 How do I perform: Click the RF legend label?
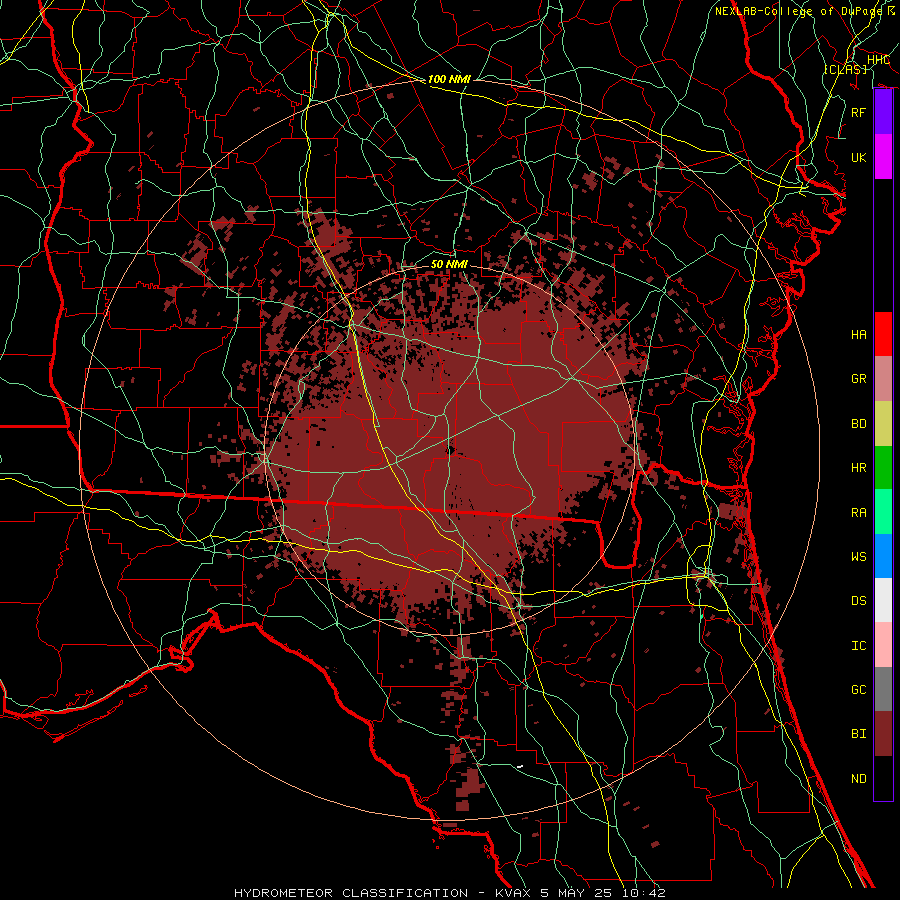858,112
